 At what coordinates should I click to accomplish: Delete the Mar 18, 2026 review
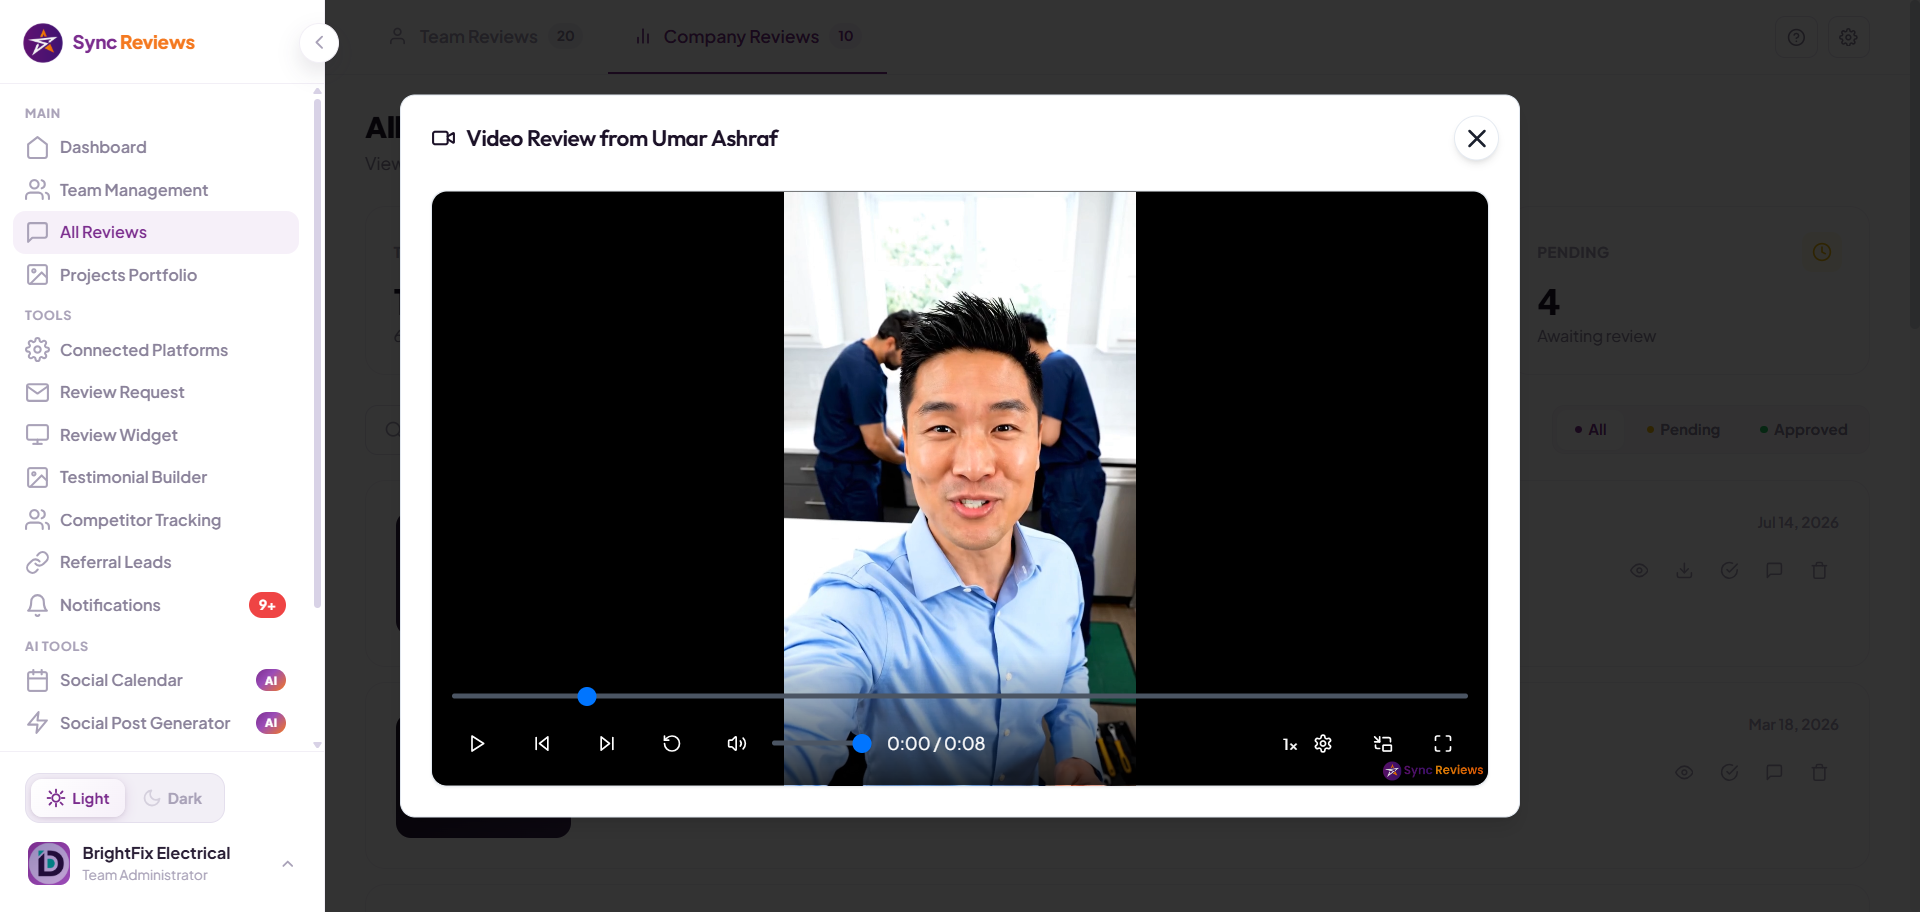click(1819, 772)
